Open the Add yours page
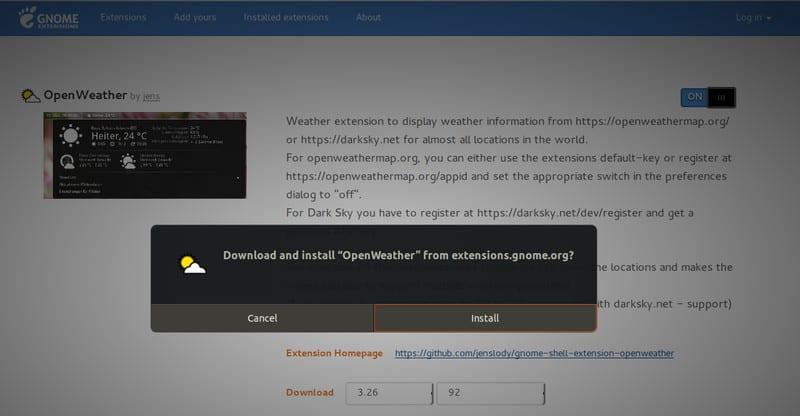800x416 pixels. pos(194,17)
